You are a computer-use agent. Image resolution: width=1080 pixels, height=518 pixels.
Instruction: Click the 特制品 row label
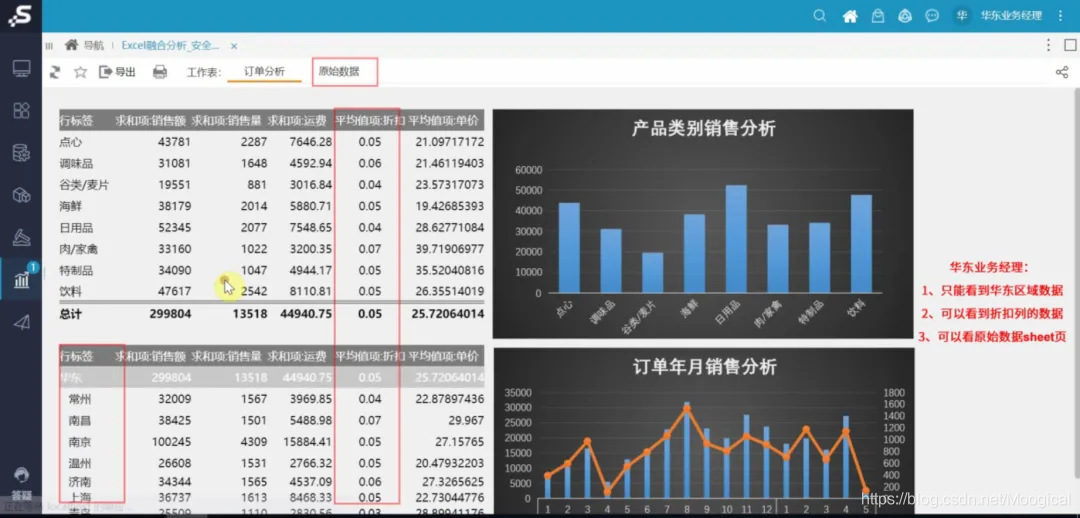tap(76, 270)
